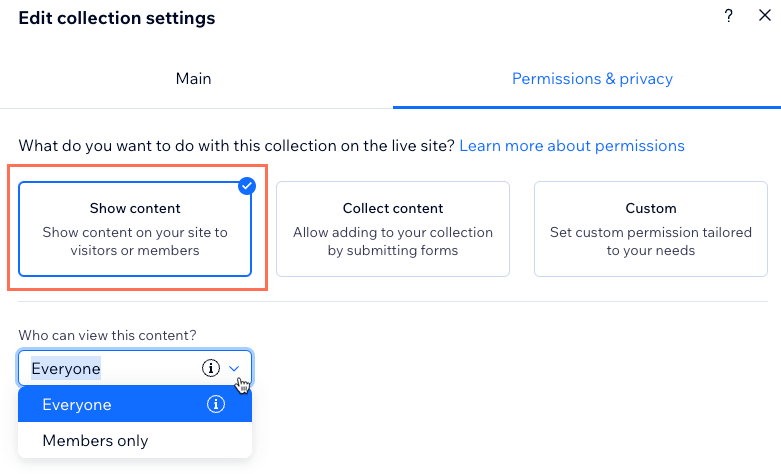781x474 pixels.
Task: Collapse the dropdown using the chevron arrow
Action: [x=234, y=369]
